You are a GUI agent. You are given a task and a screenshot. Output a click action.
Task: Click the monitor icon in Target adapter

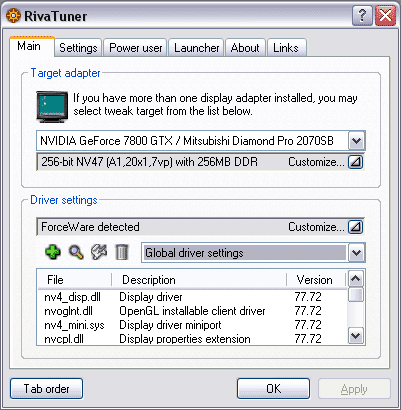(x=52, y=106)
